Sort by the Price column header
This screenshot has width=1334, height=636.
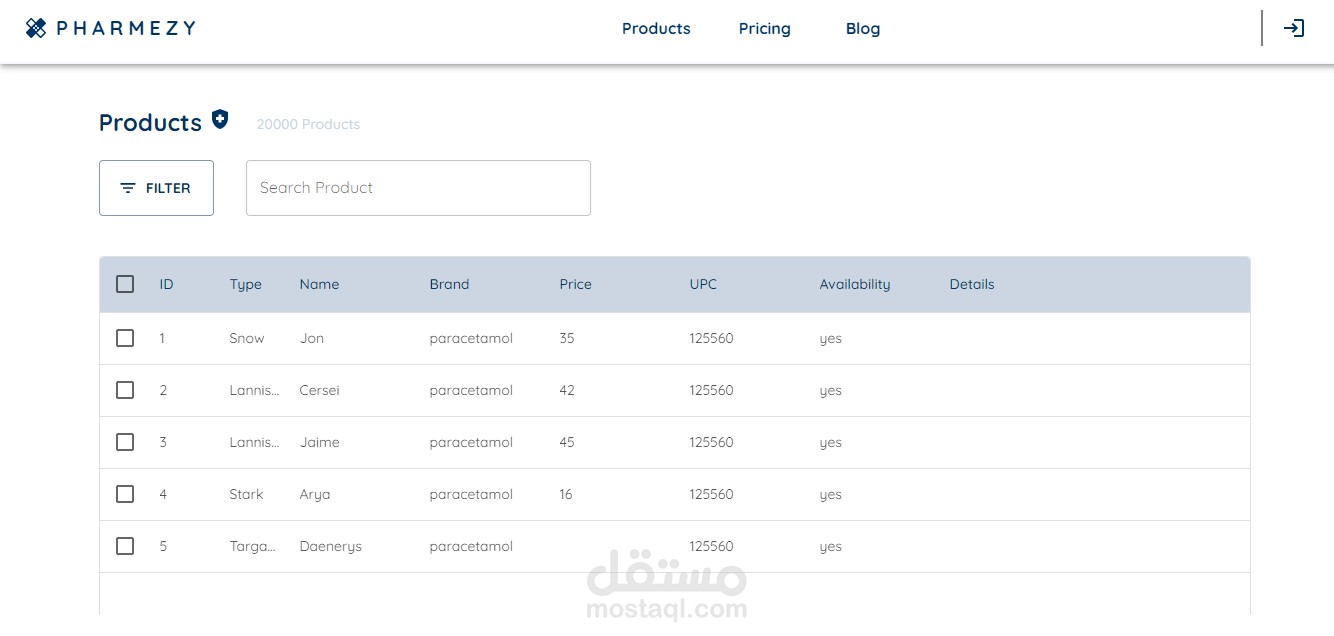pos(576,284)
